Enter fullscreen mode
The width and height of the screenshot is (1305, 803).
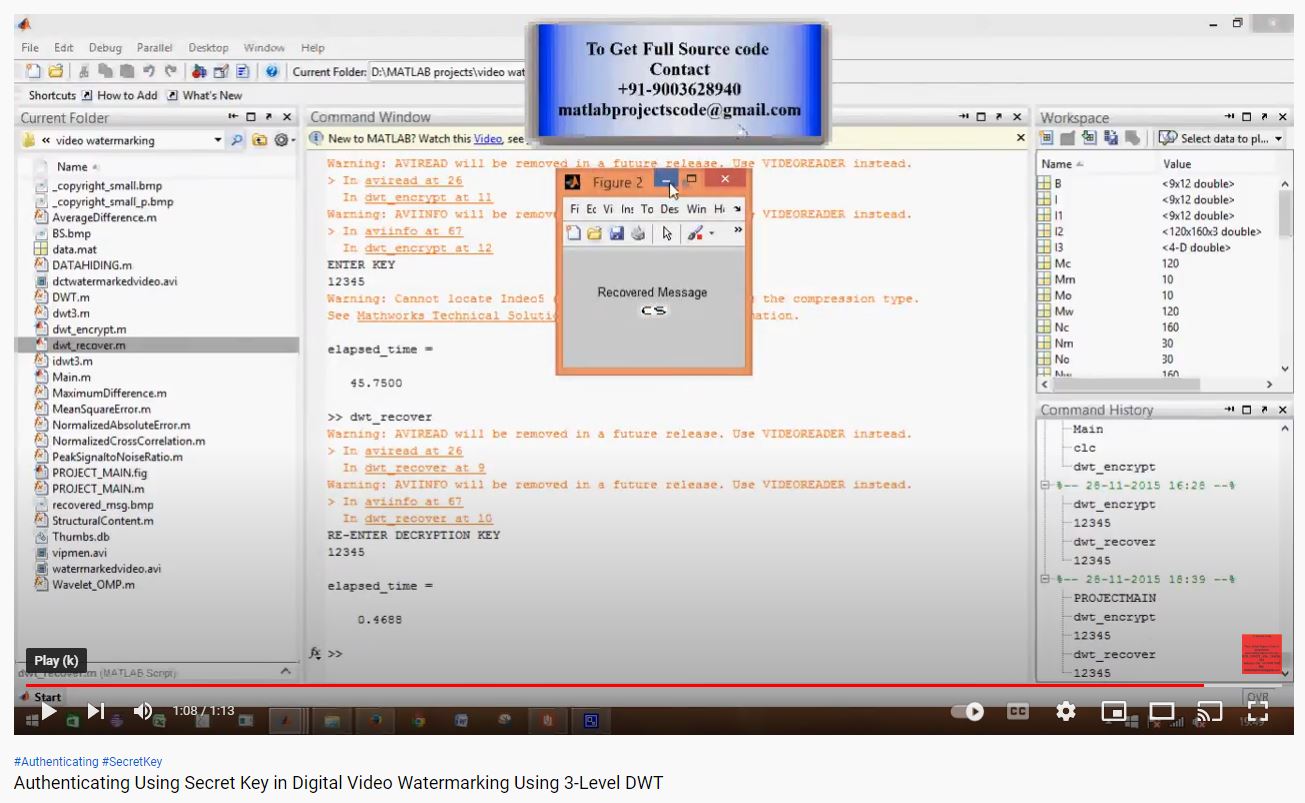pyautogui.click(x=1258, y=711)
